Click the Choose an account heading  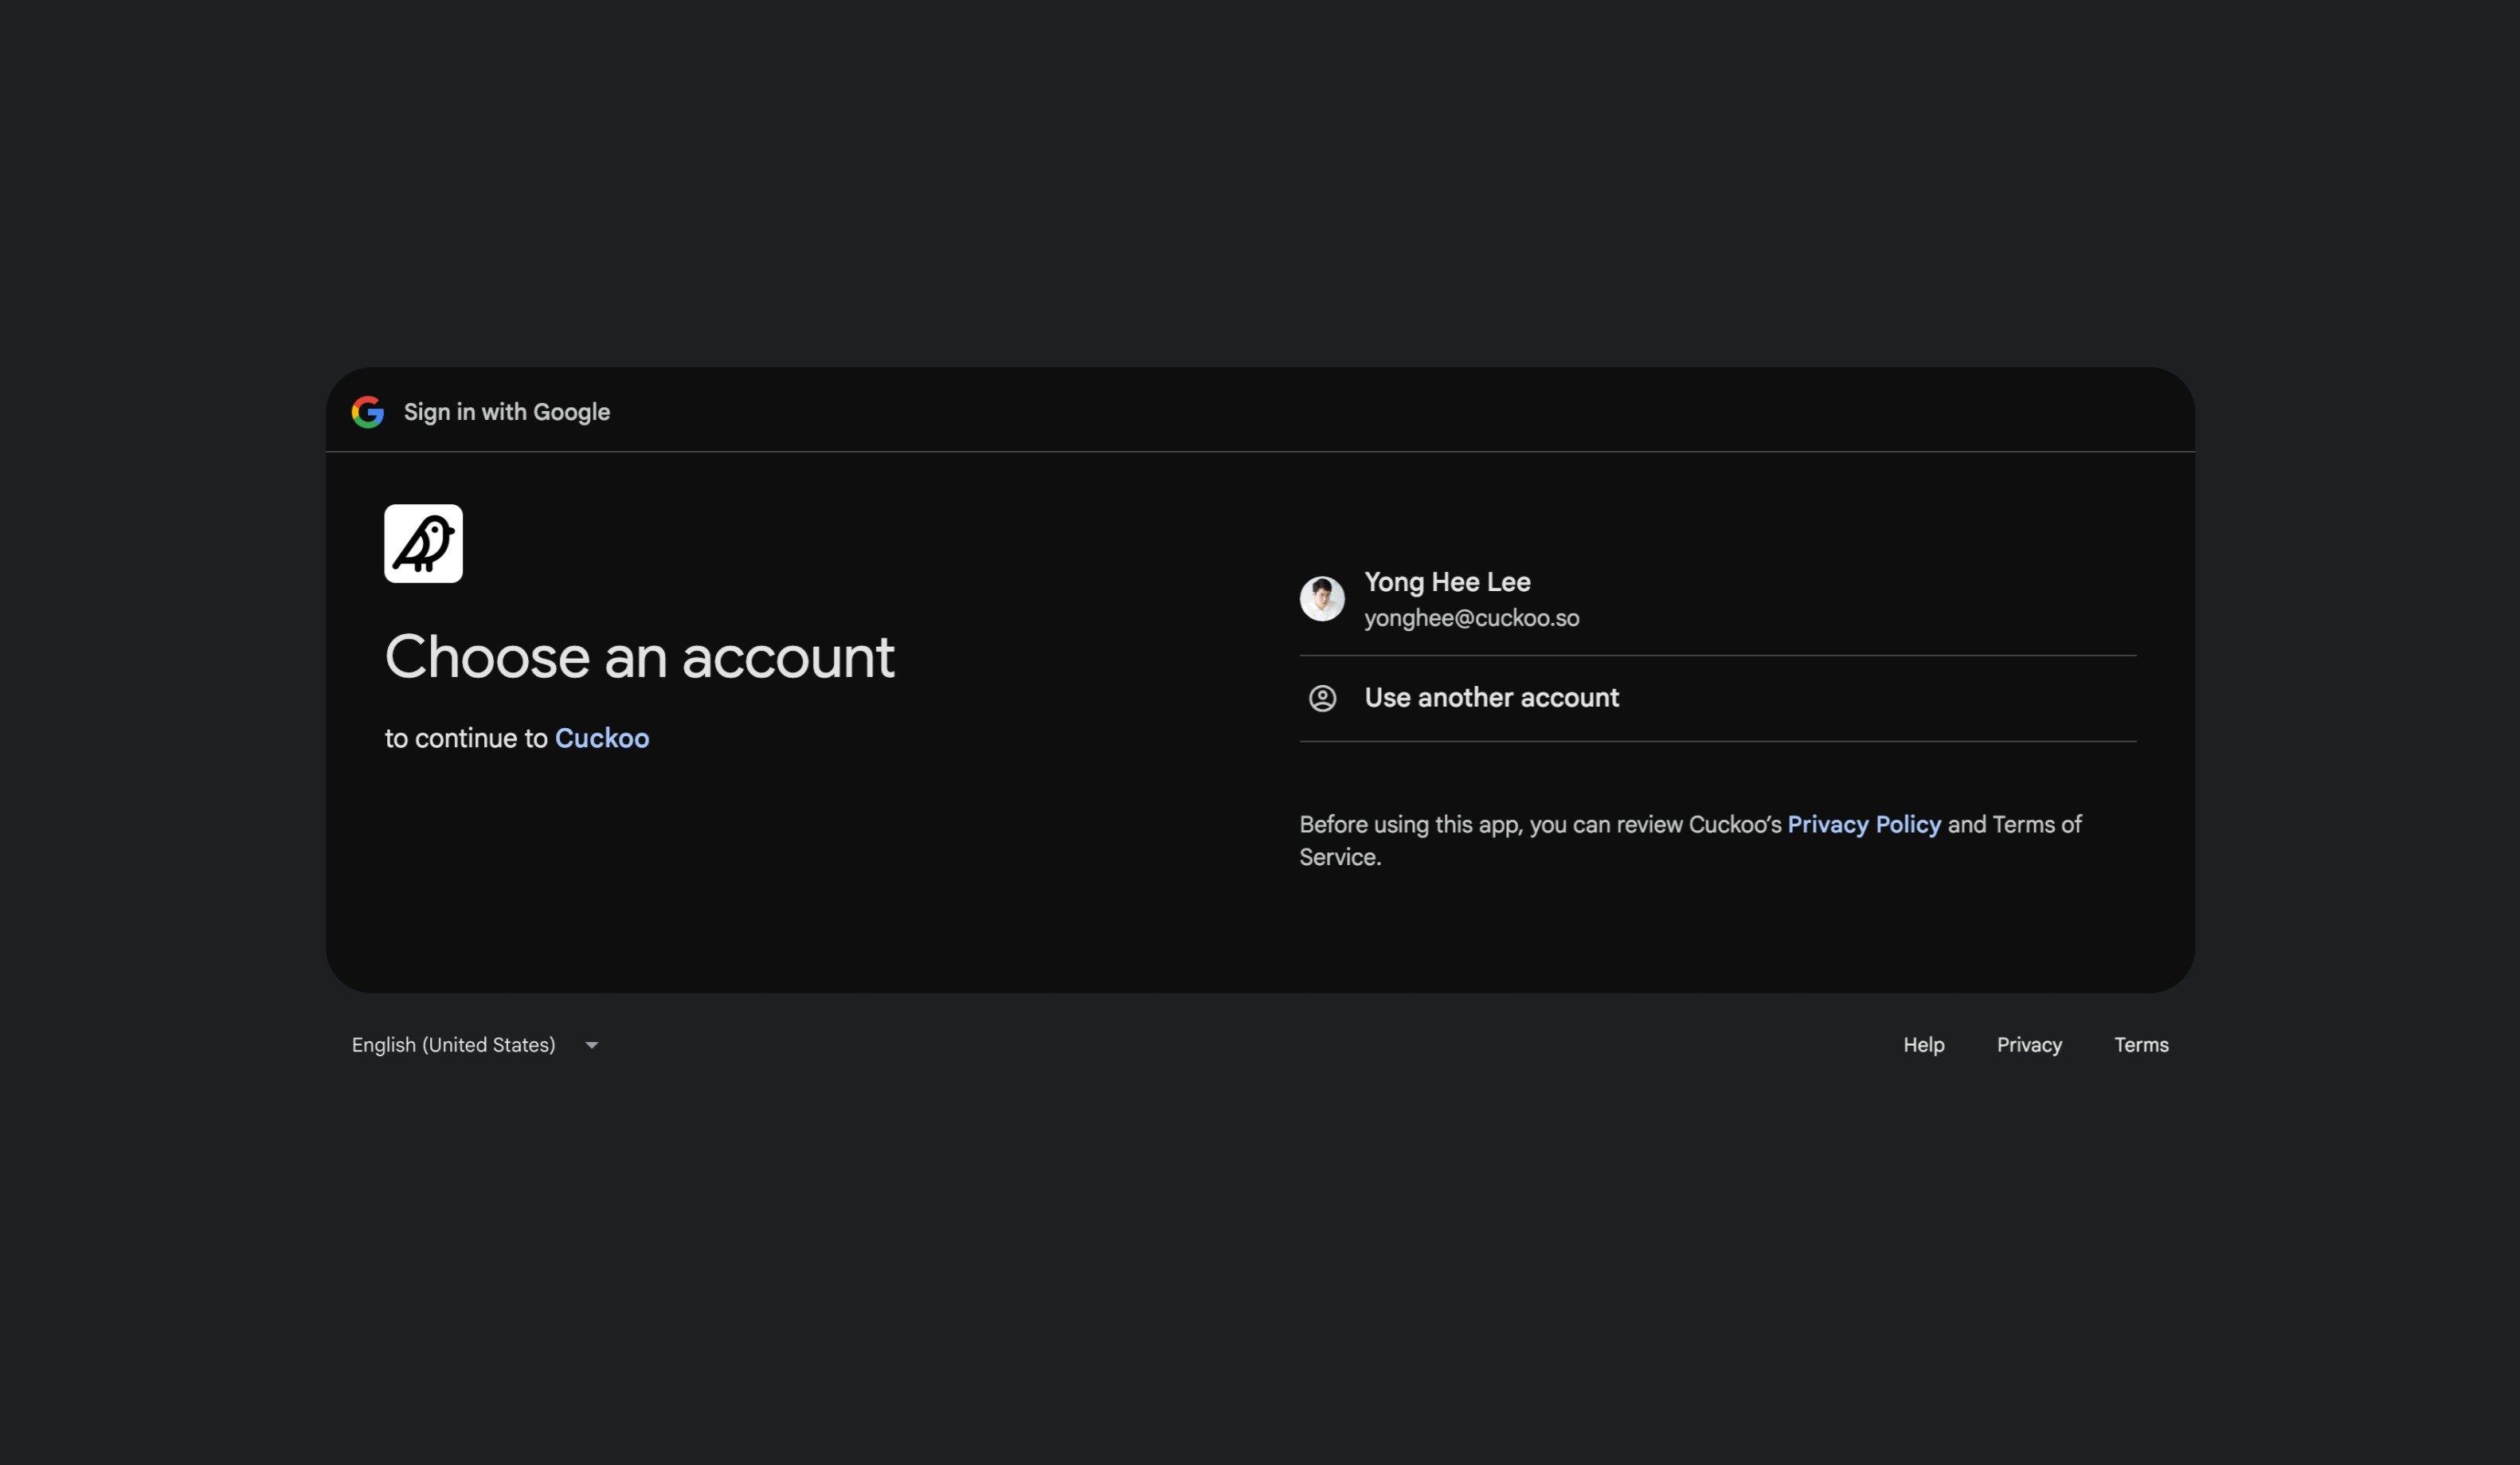[x=640, y=657]
